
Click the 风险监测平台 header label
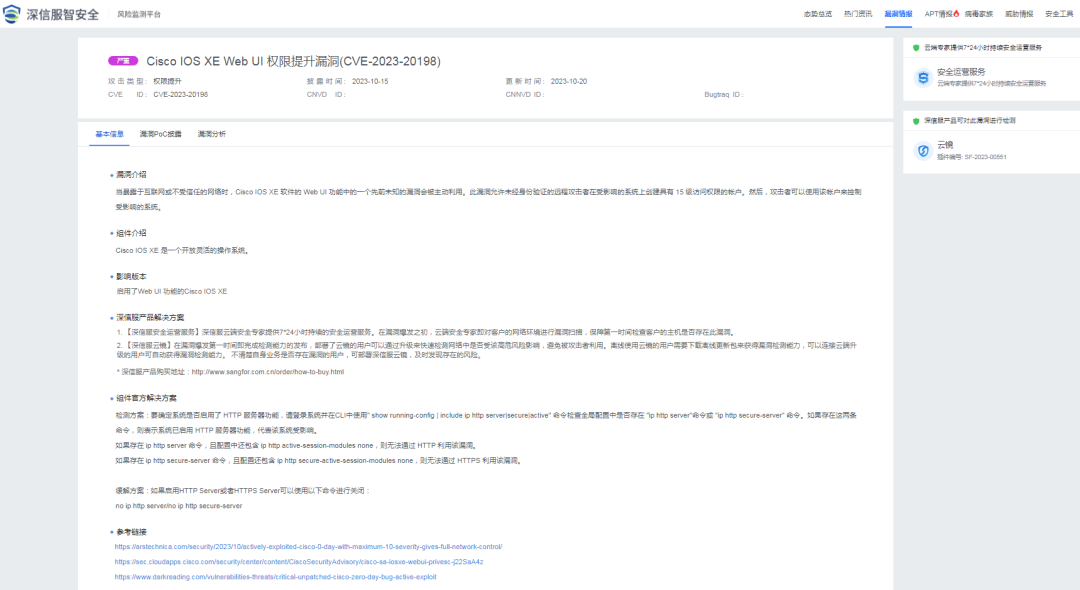[138, 14]
